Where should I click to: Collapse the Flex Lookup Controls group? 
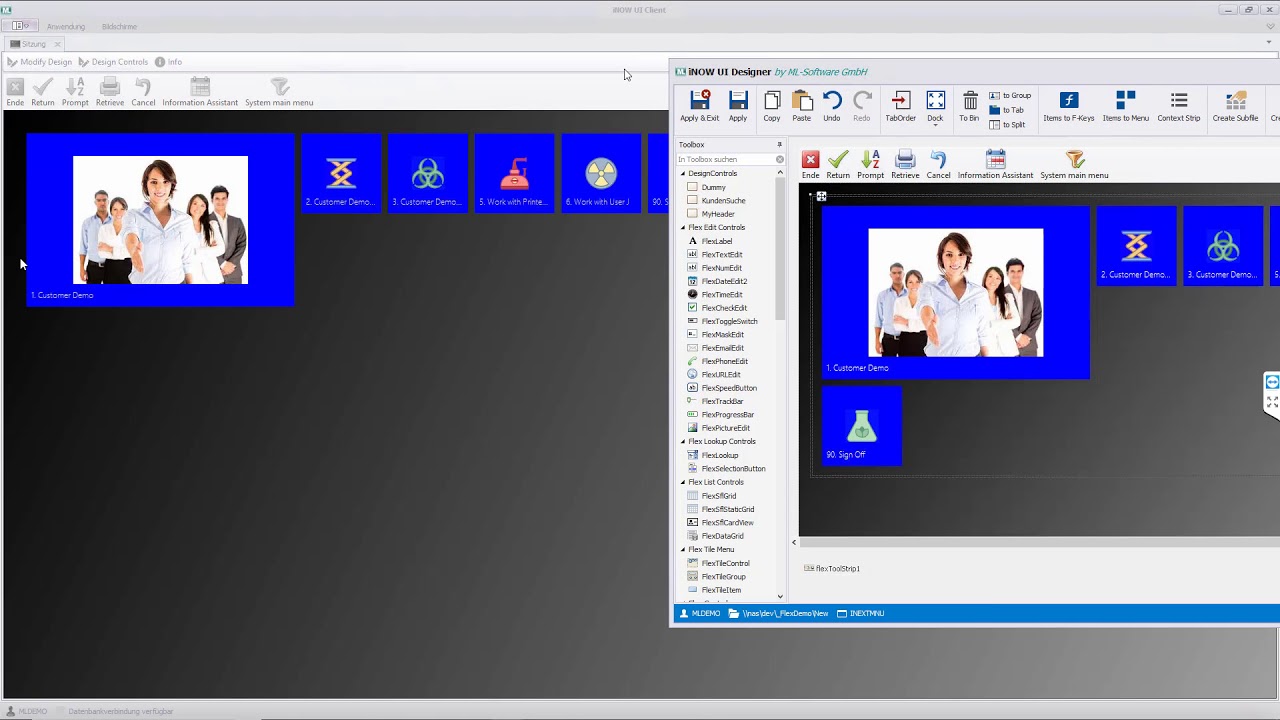pos(683,442)
